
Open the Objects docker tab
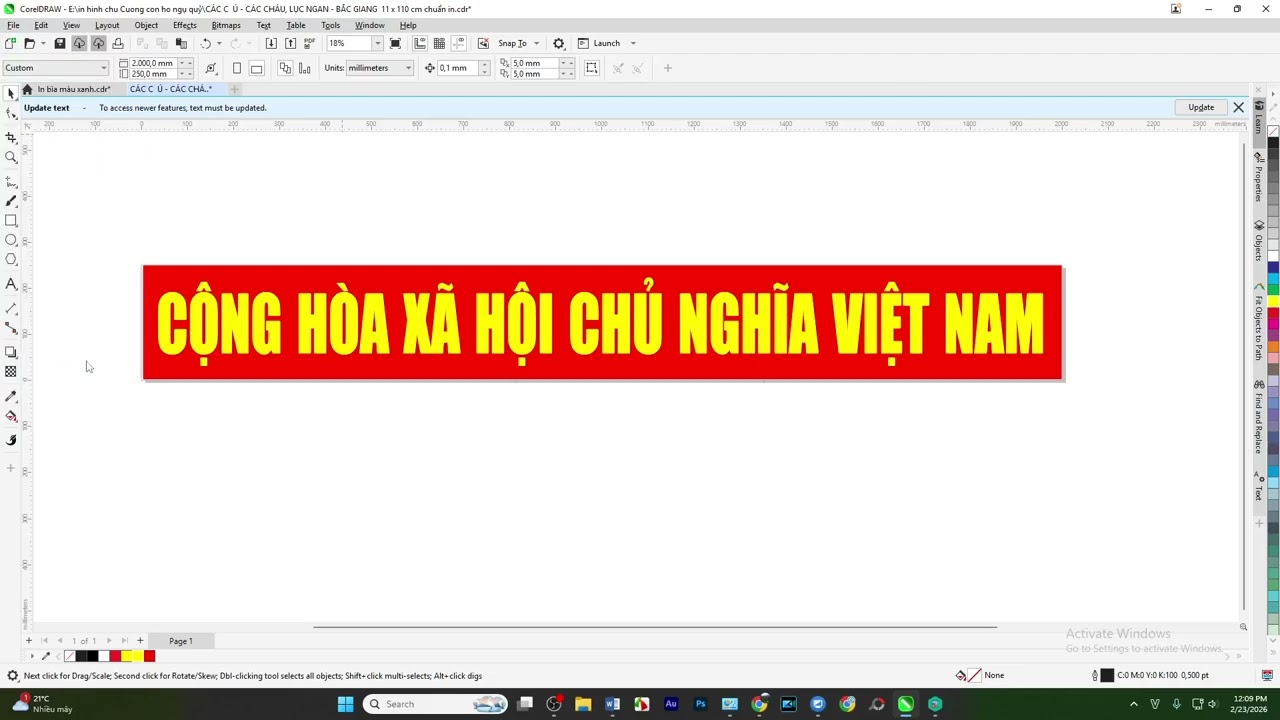click(1259, 242)
